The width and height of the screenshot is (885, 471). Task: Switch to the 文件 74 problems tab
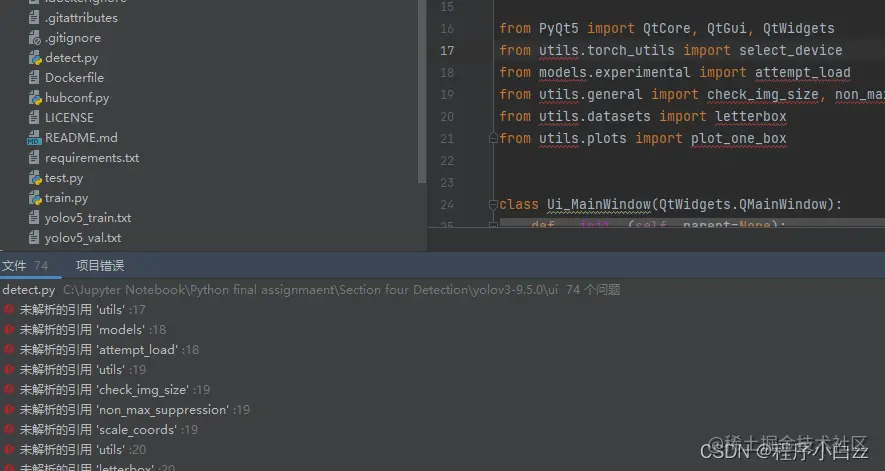click(x=25, y=265)
